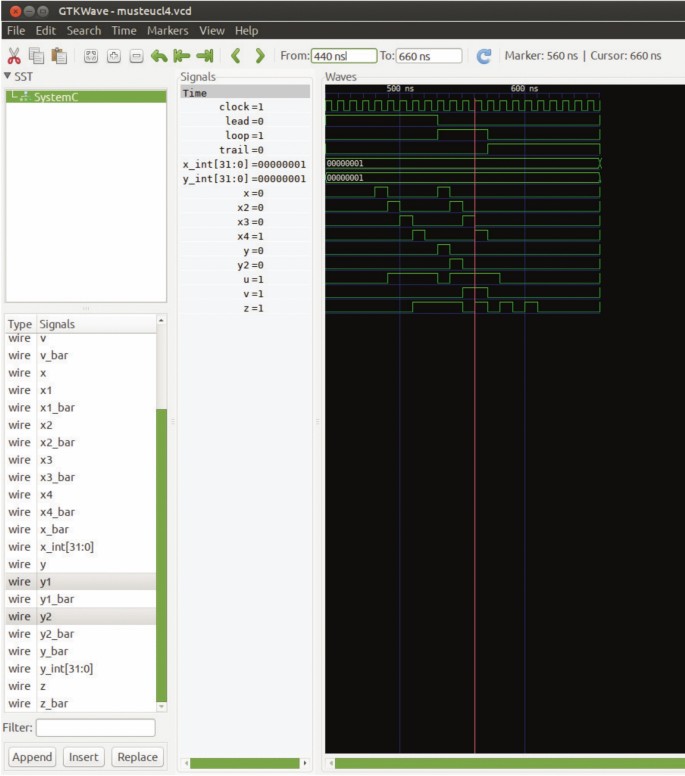This screenshot has height=776, width=685.
Task: Click the Signals pane scroll right arrow
Action: coord(305,763)
